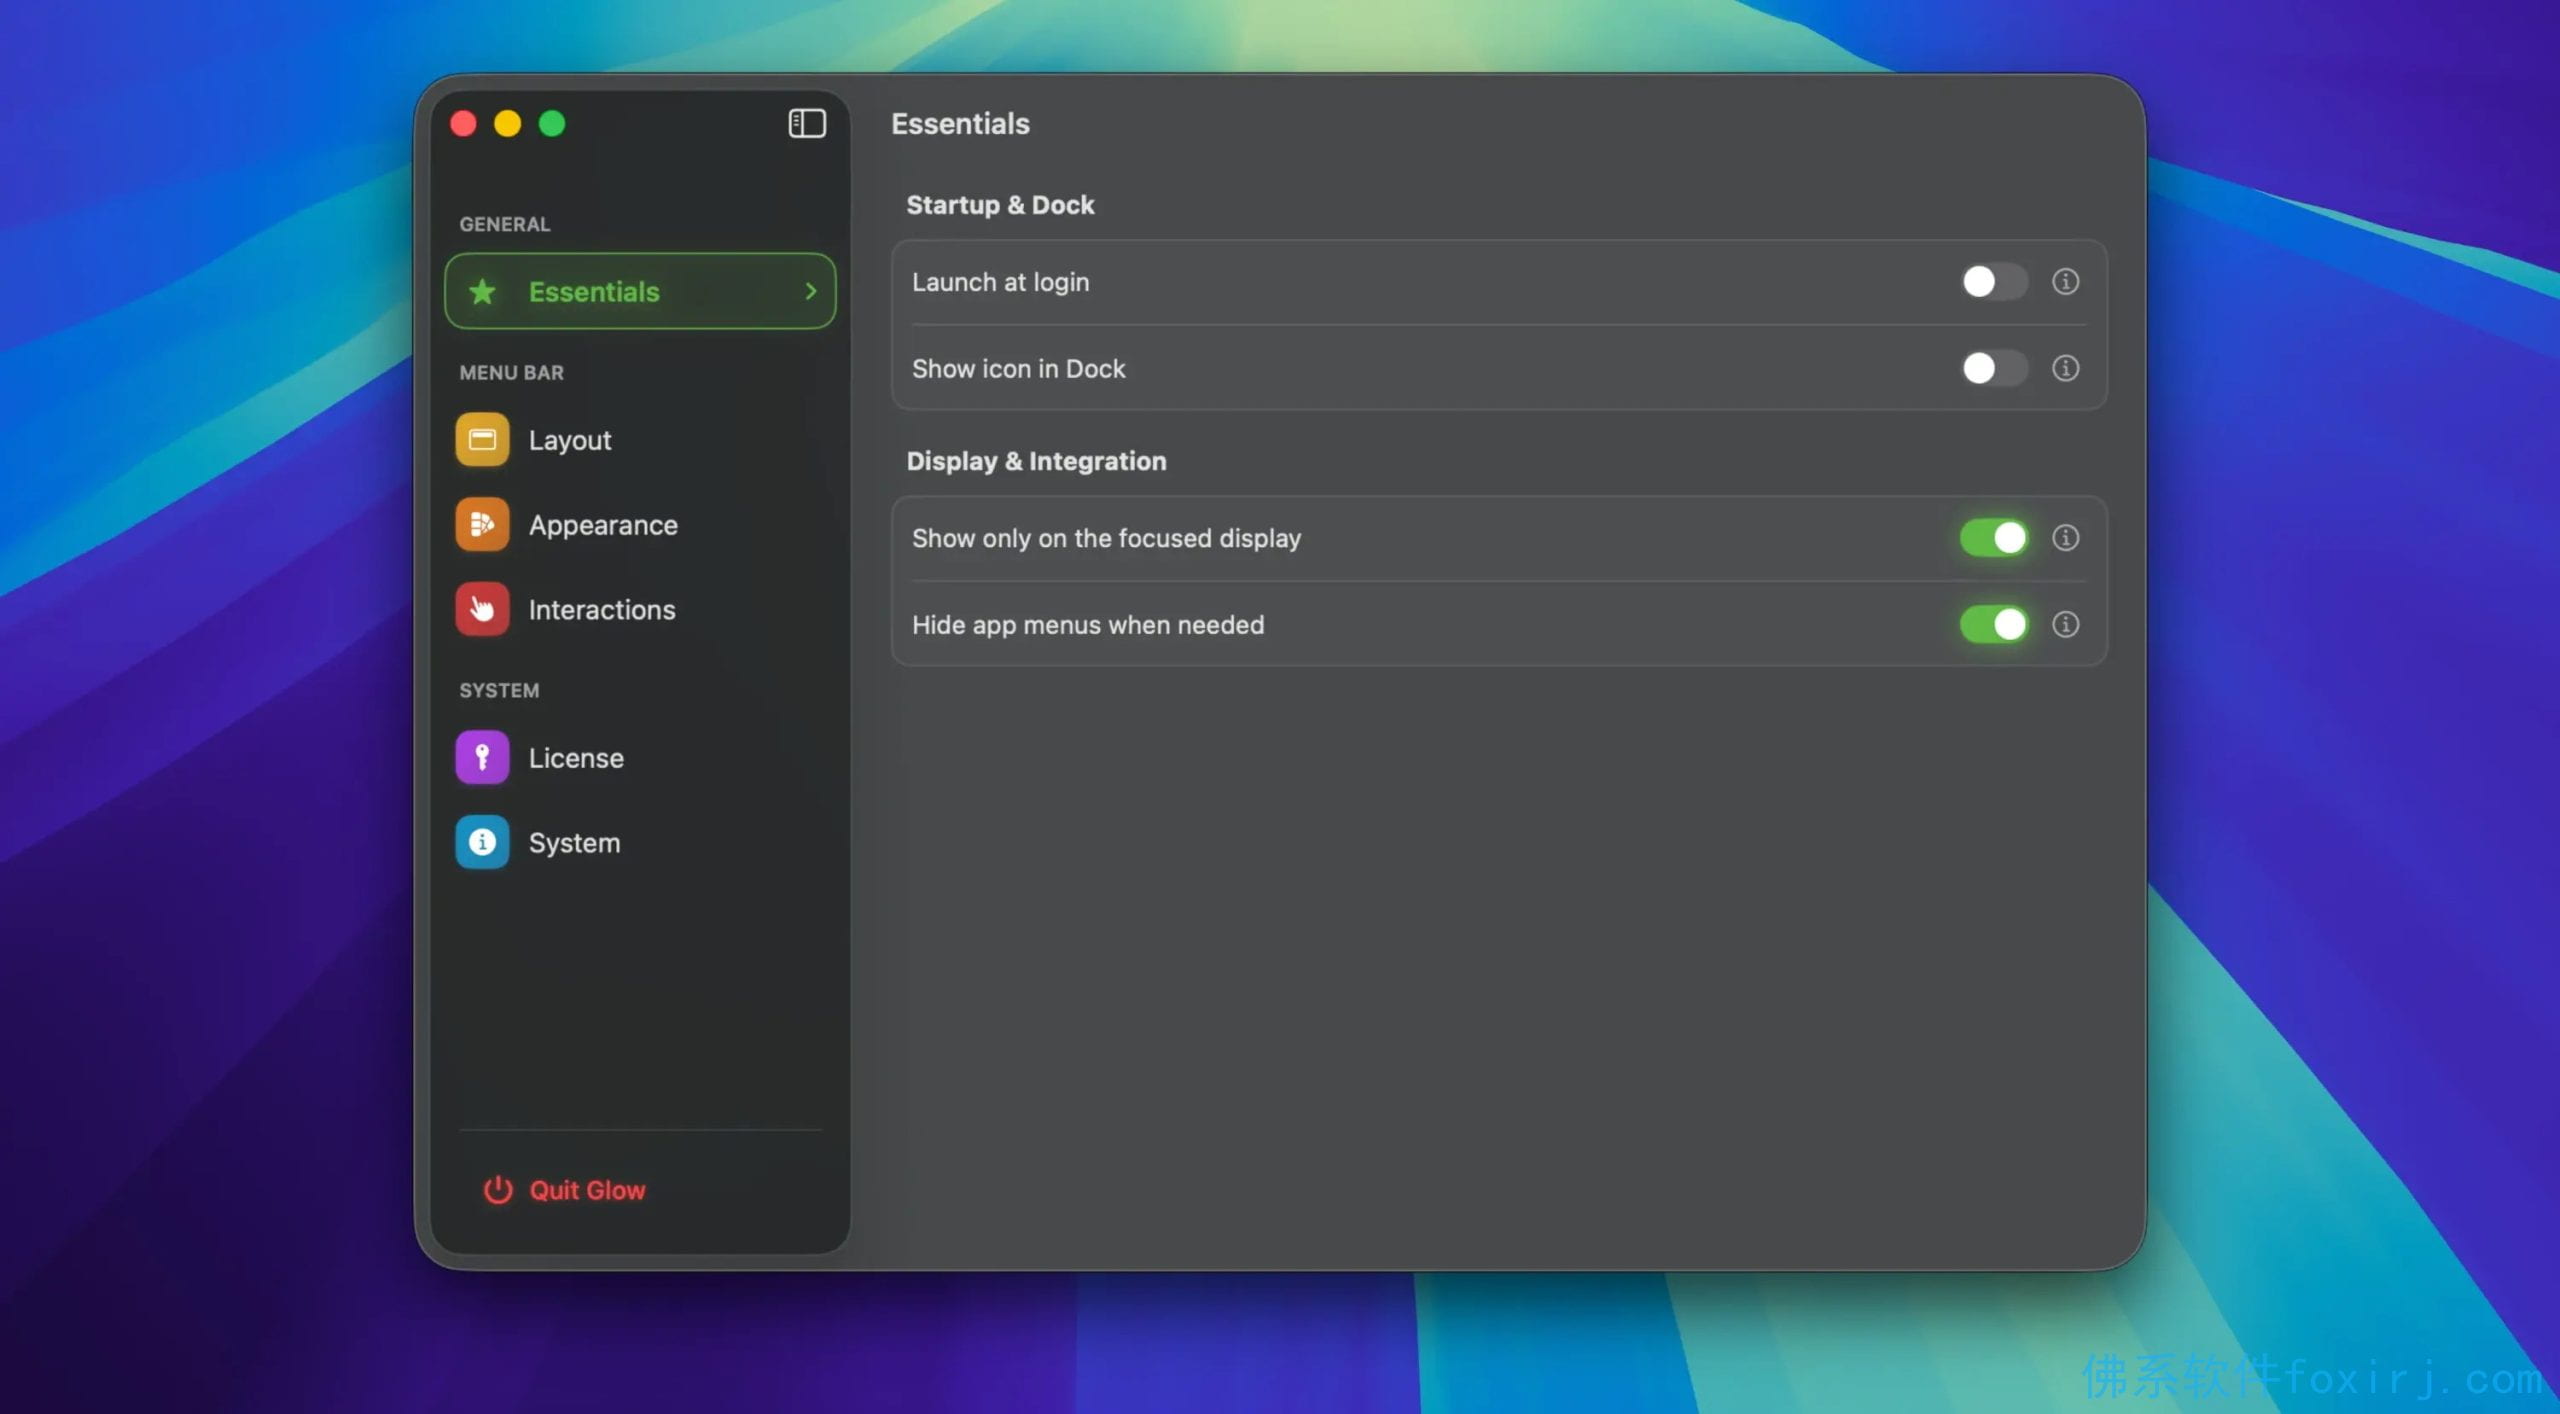Click the Show only on the focused display label

1106,538
